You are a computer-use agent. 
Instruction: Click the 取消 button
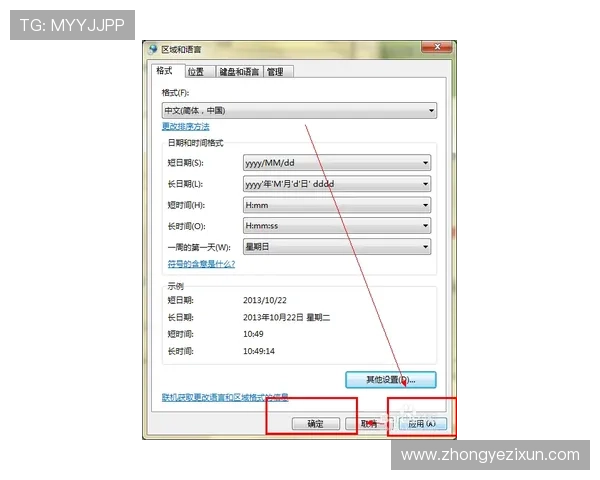(369, 424)
